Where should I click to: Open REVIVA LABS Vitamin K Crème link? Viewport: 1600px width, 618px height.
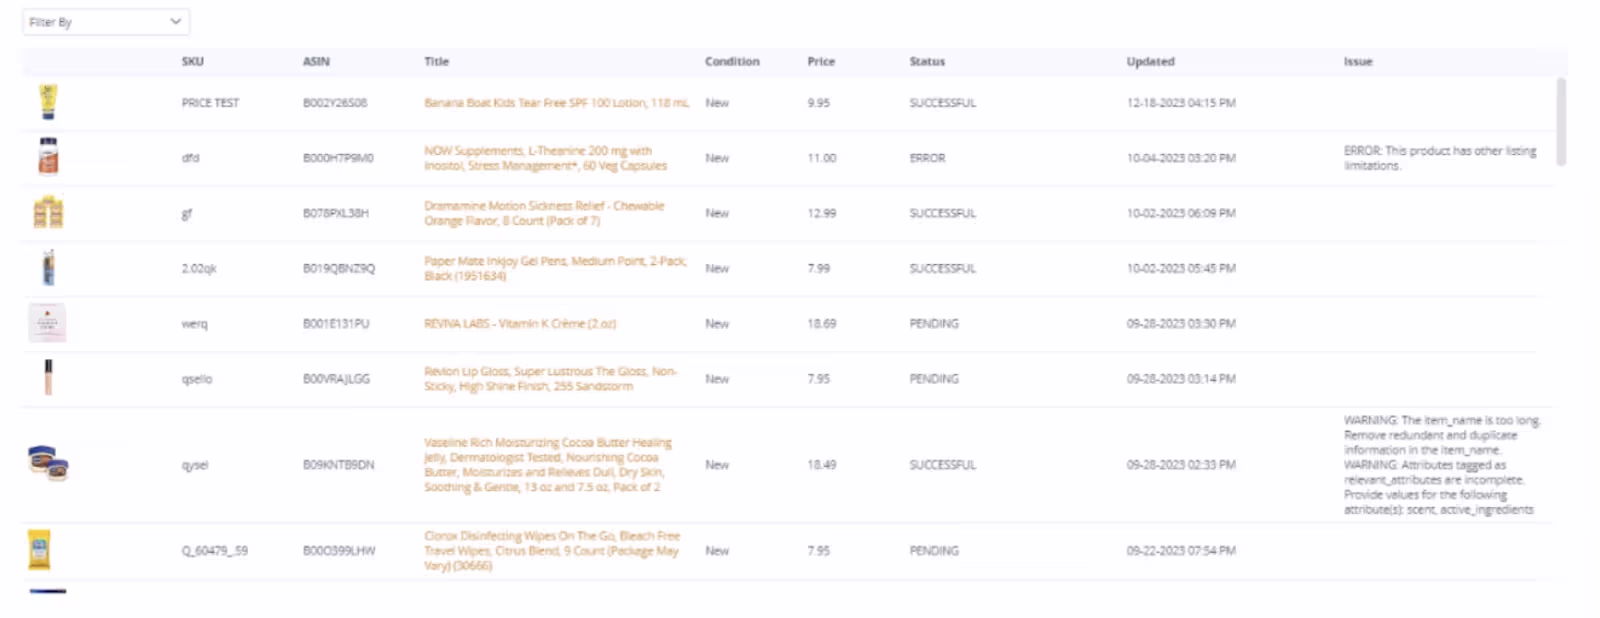point(520,324)
